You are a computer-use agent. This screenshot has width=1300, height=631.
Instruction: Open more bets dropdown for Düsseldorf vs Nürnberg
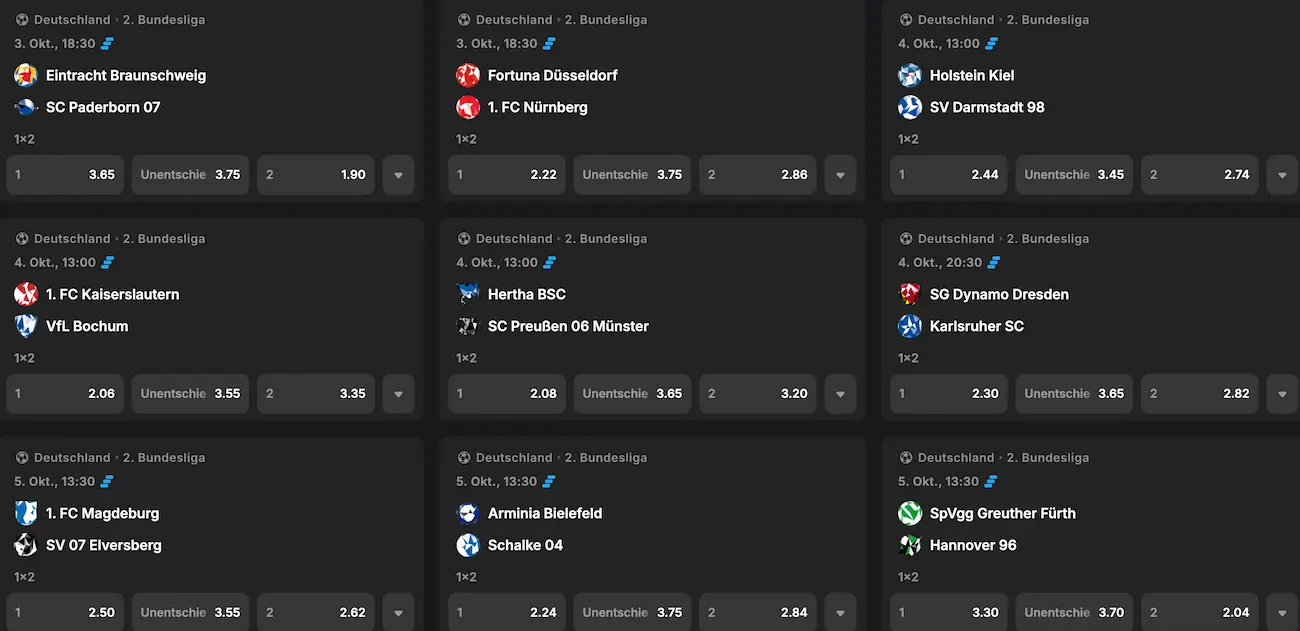[x=840, y=175]
